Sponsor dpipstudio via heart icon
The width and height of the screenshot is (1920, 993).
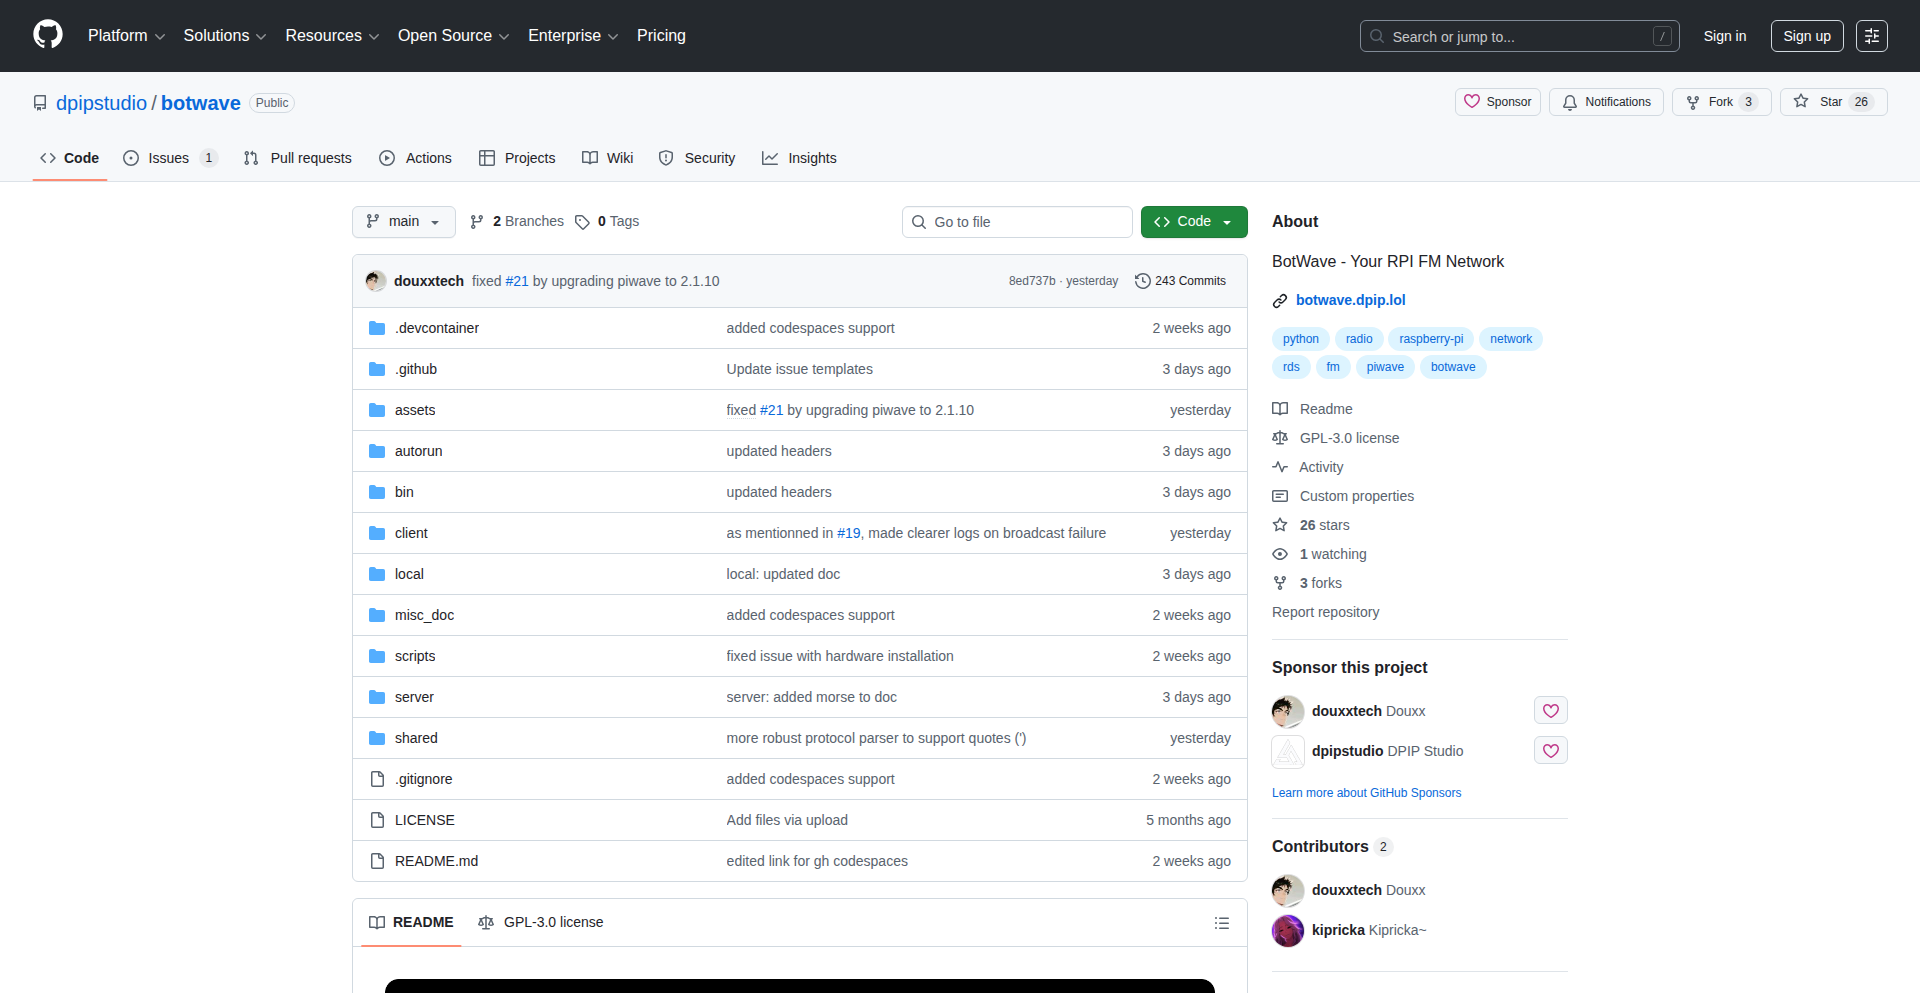(x=1551, y=751)
